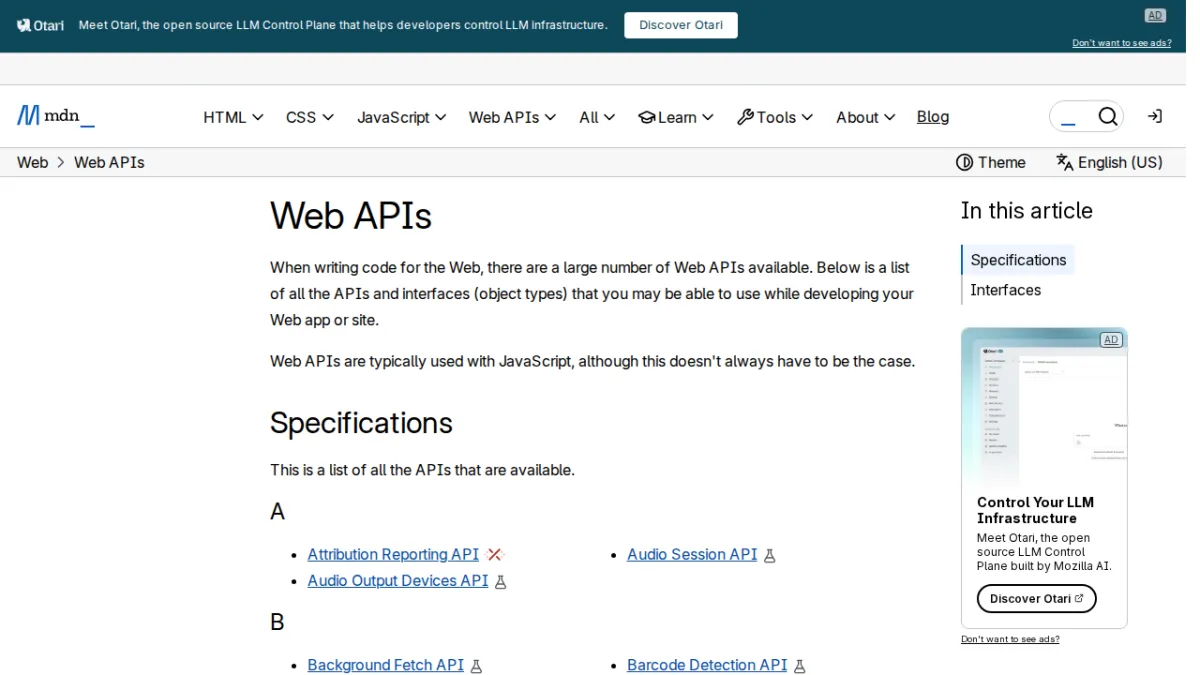Jump to Interfaces in the article outline
1200x675 pixels.
(1005, 290)
